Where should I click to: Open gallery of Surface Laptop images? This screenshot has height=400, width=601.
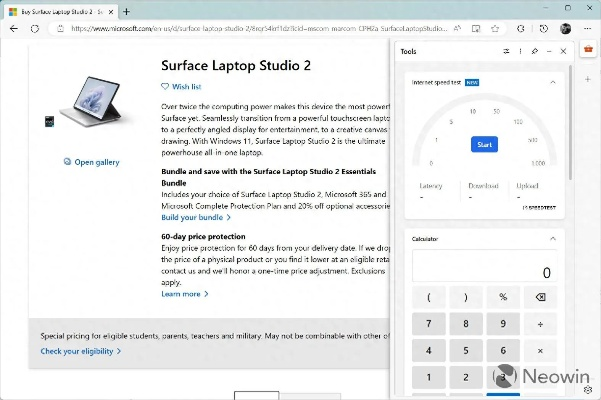(x=93, y=162)
